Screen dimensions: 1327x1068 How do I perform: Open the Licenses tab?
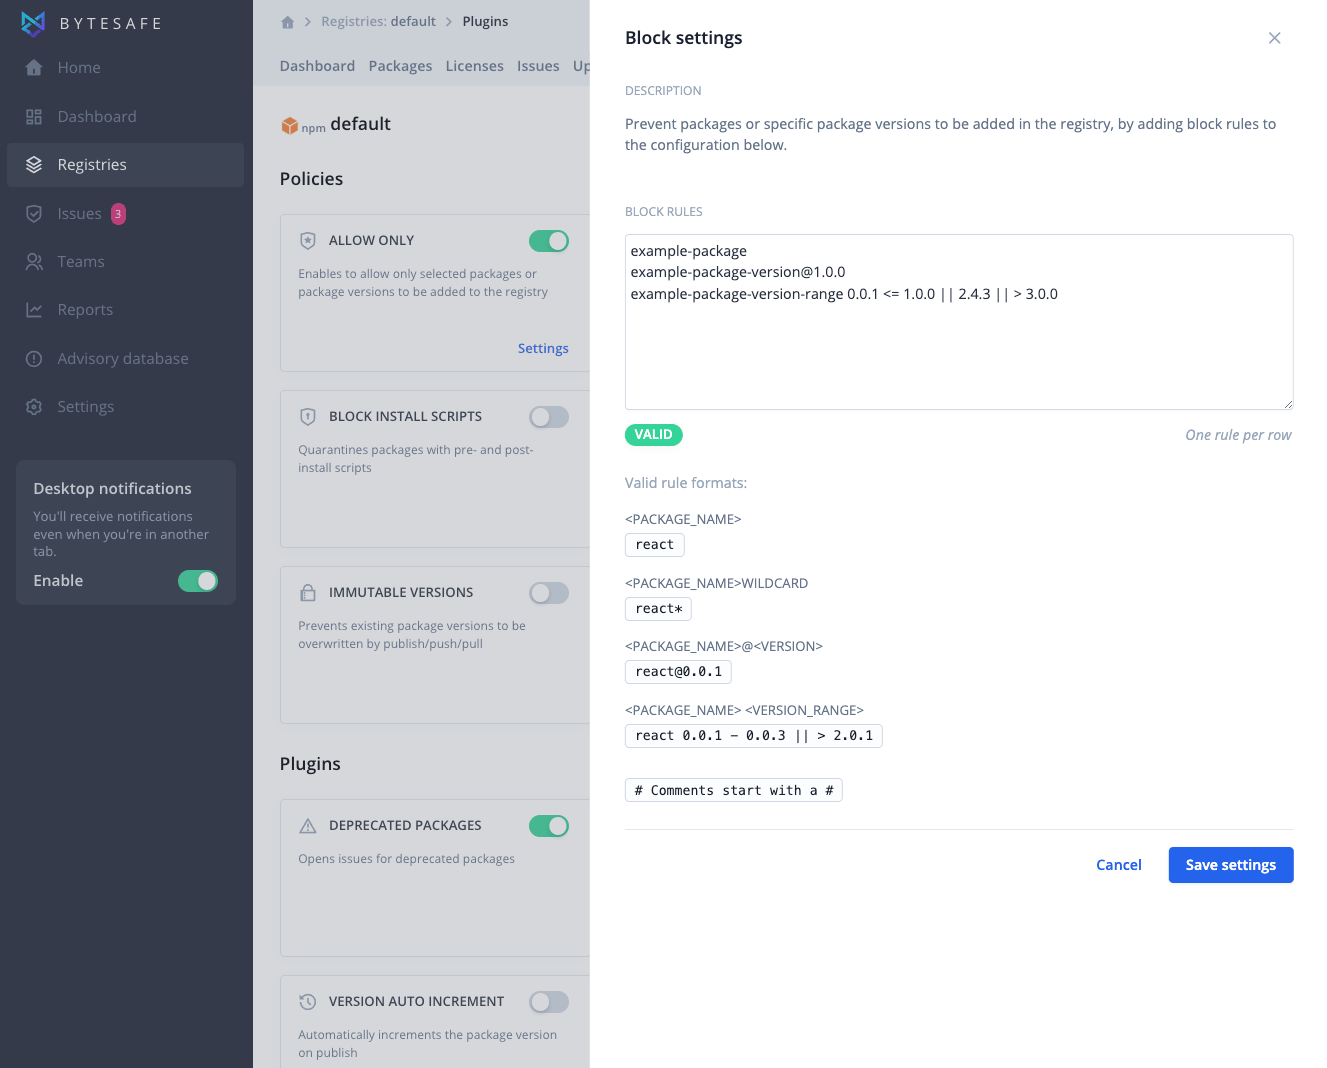point(474,66)
